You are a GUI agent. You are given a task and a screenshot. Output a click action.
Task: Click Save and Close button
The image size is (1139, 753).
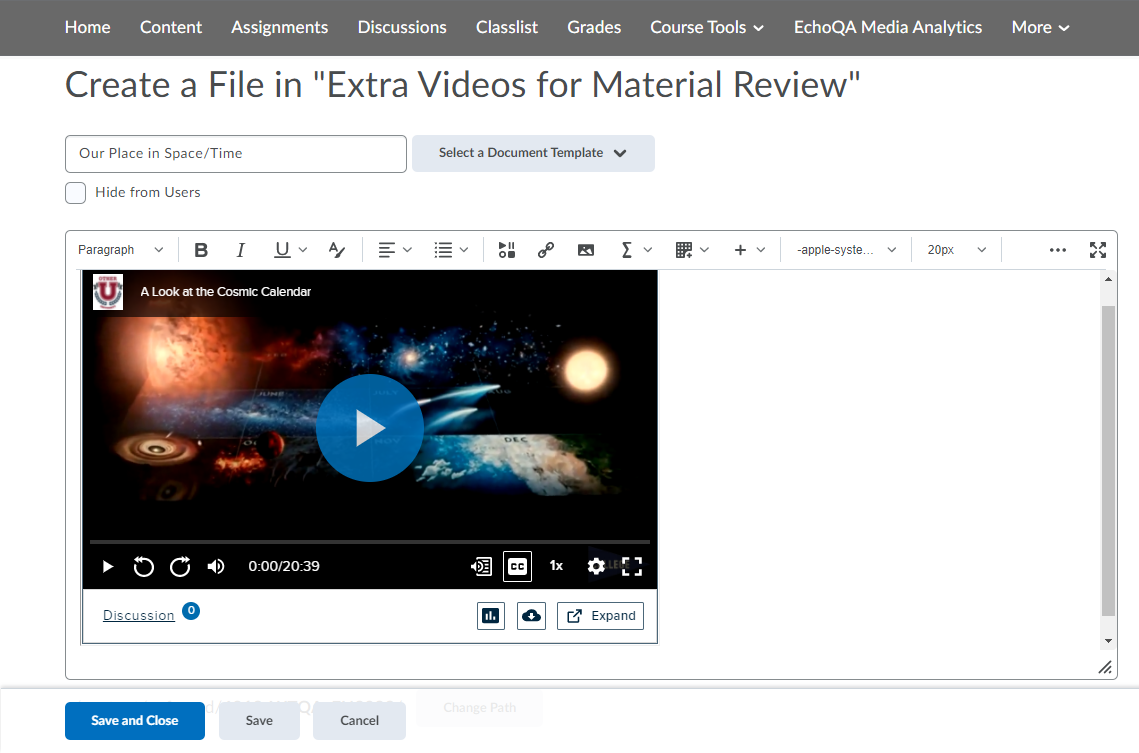(135, 720)
